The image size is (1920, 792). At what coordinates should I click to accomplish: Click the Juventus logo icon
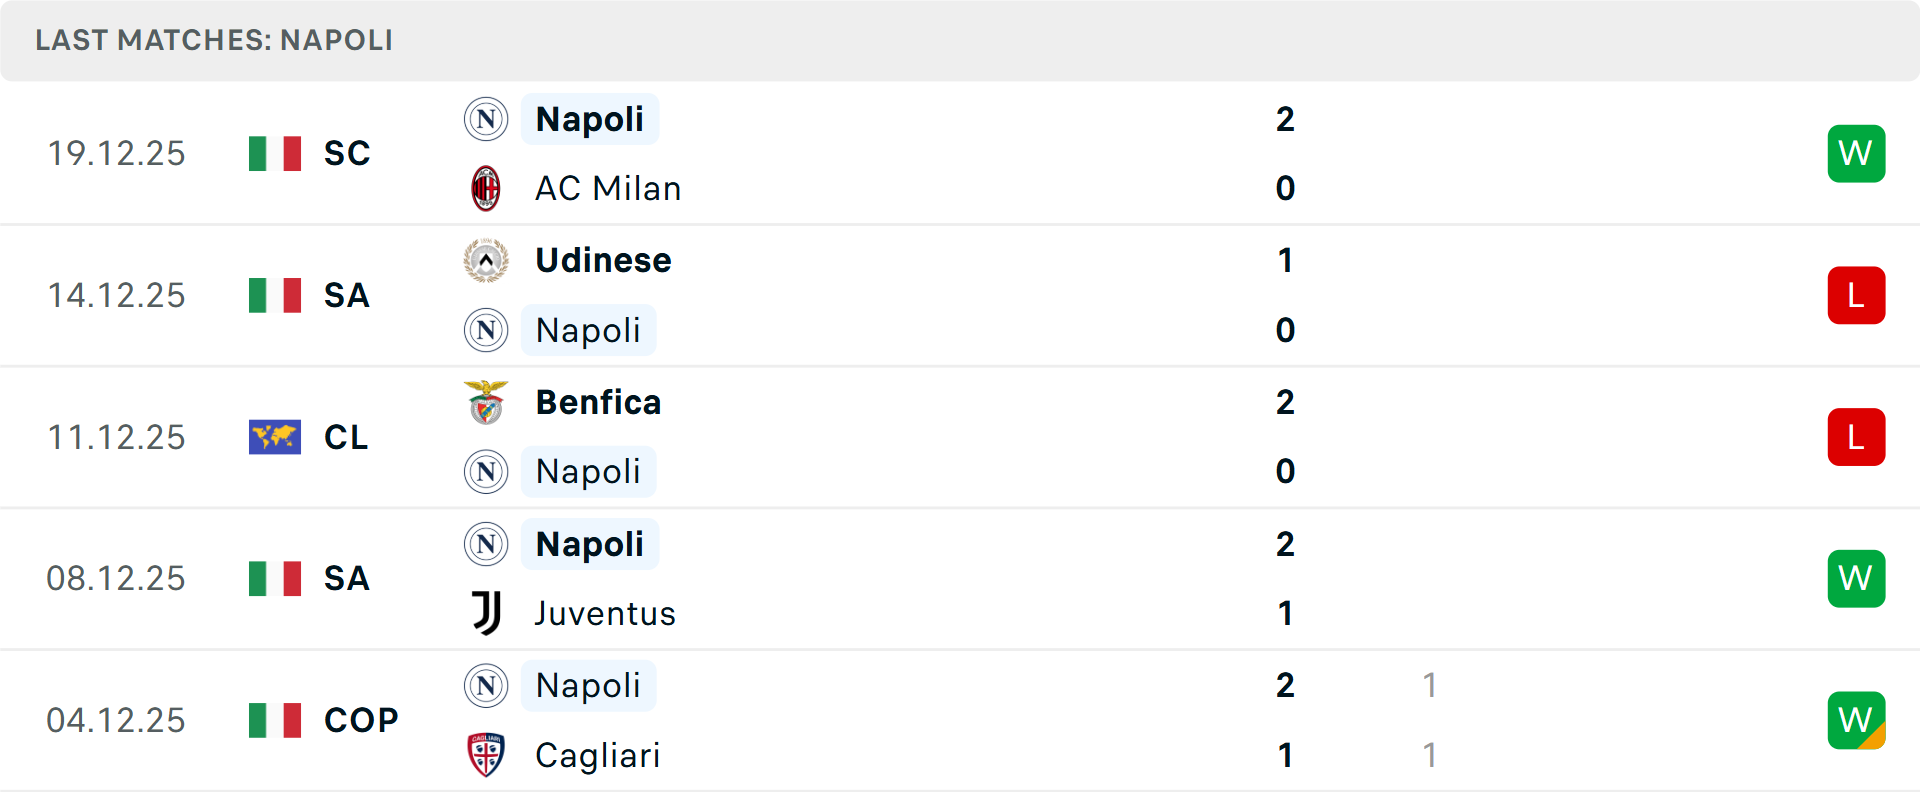tap(486, 613)
